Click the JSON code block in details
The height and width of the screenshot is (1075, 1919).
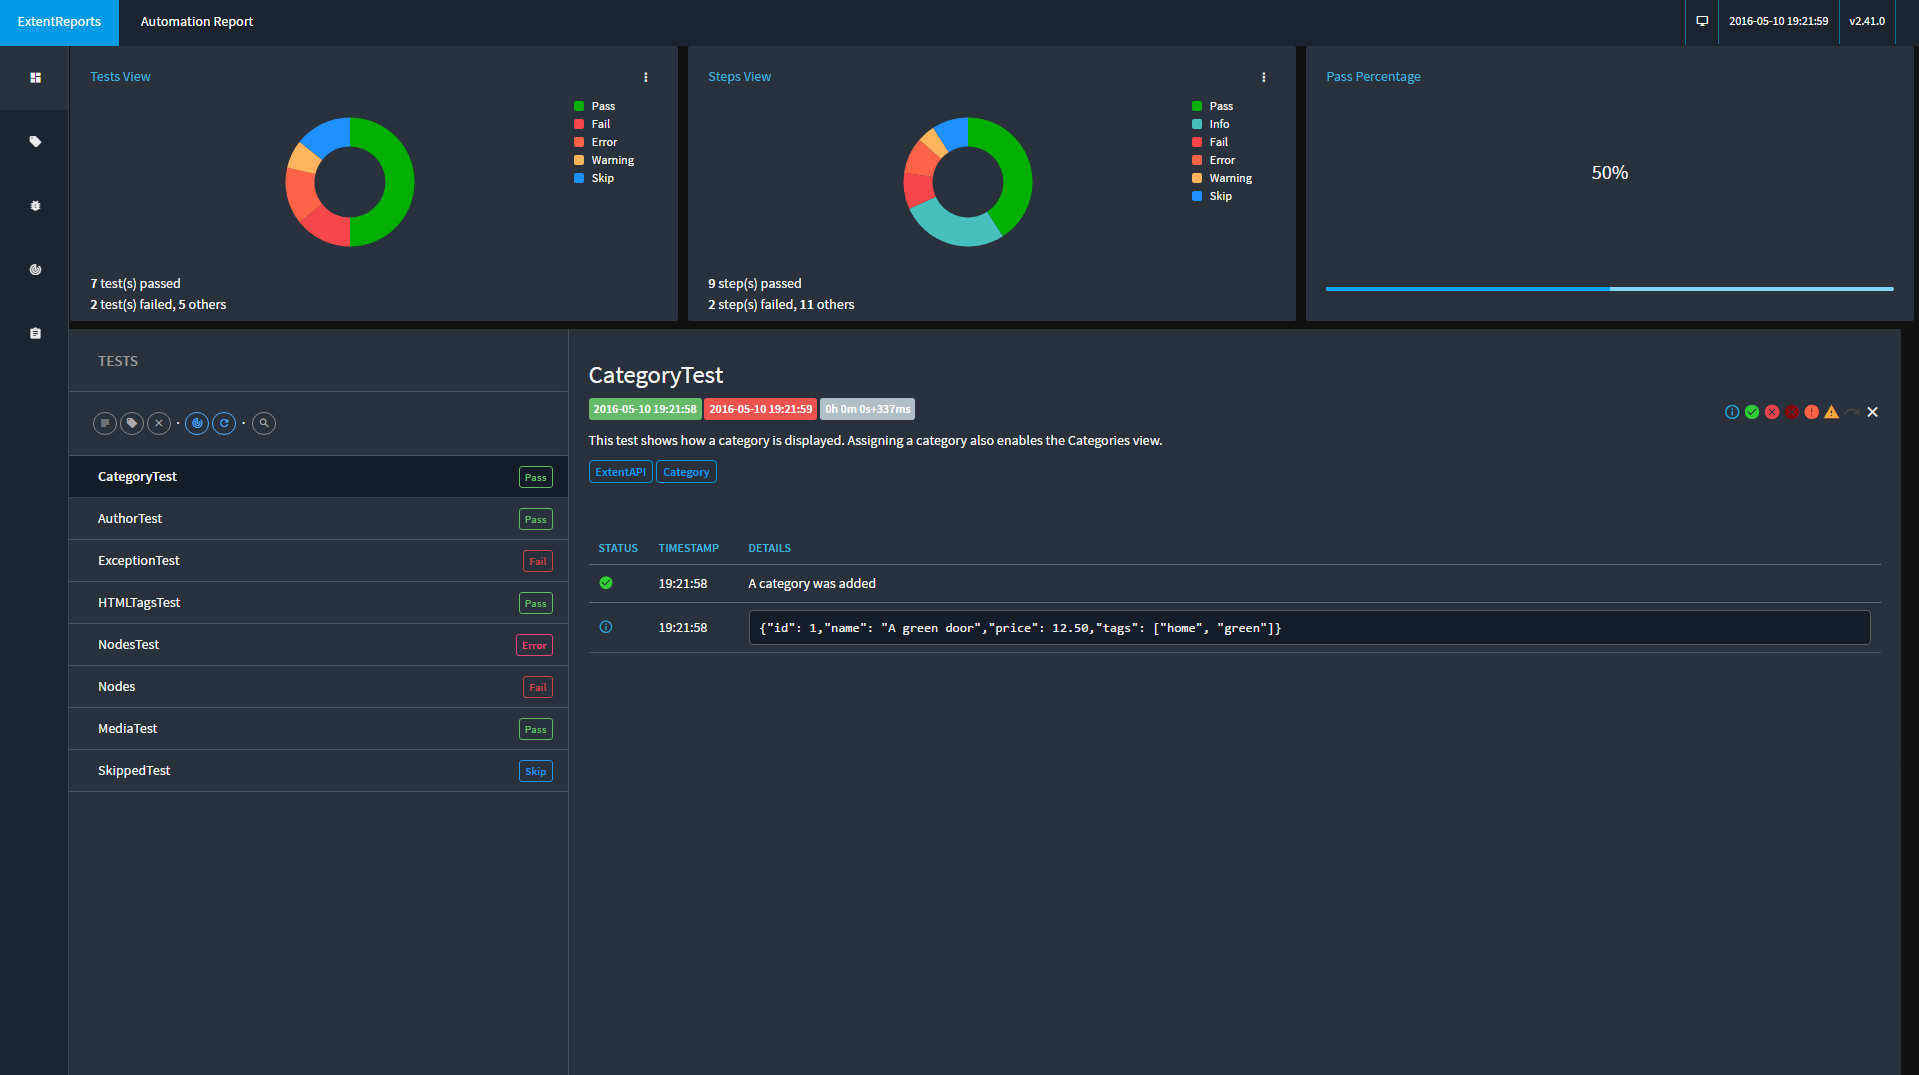[1308, 628]
